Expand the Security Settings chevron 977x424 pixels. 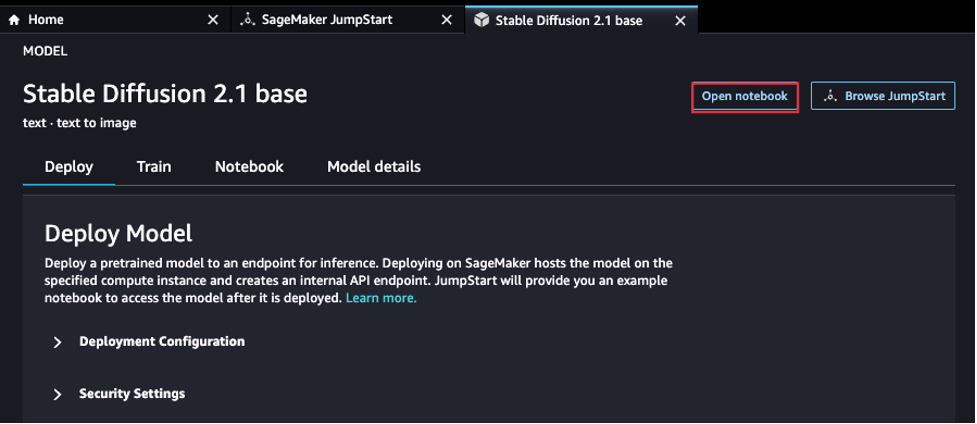pos(57,395)
